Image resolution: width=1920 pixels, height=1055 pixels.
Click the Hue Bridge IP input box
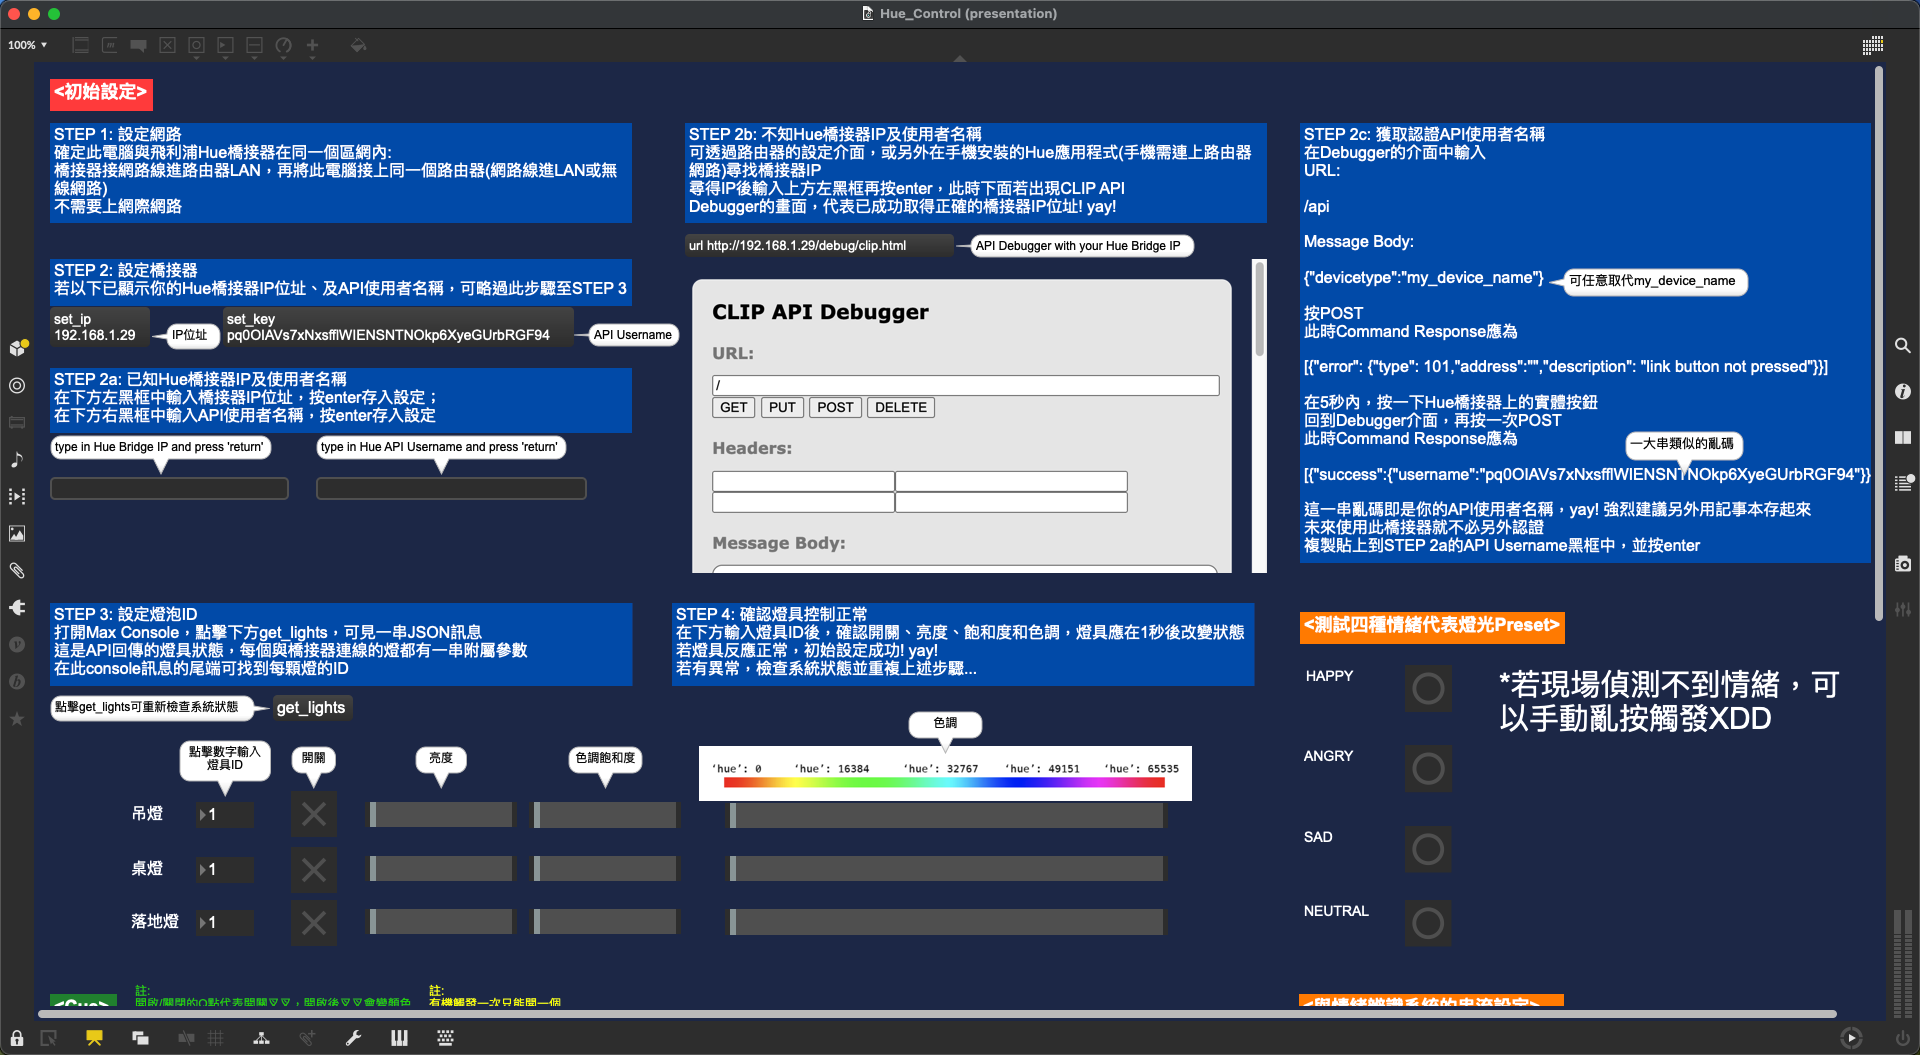(x=169, y=488)
